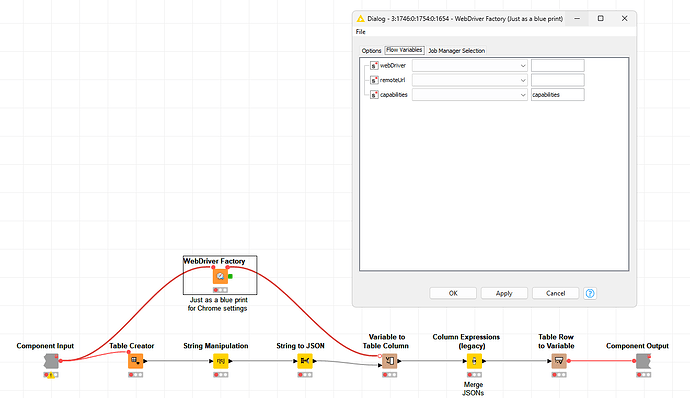
Task: Select the String to JSON node
Action: (x=305, y=361)
